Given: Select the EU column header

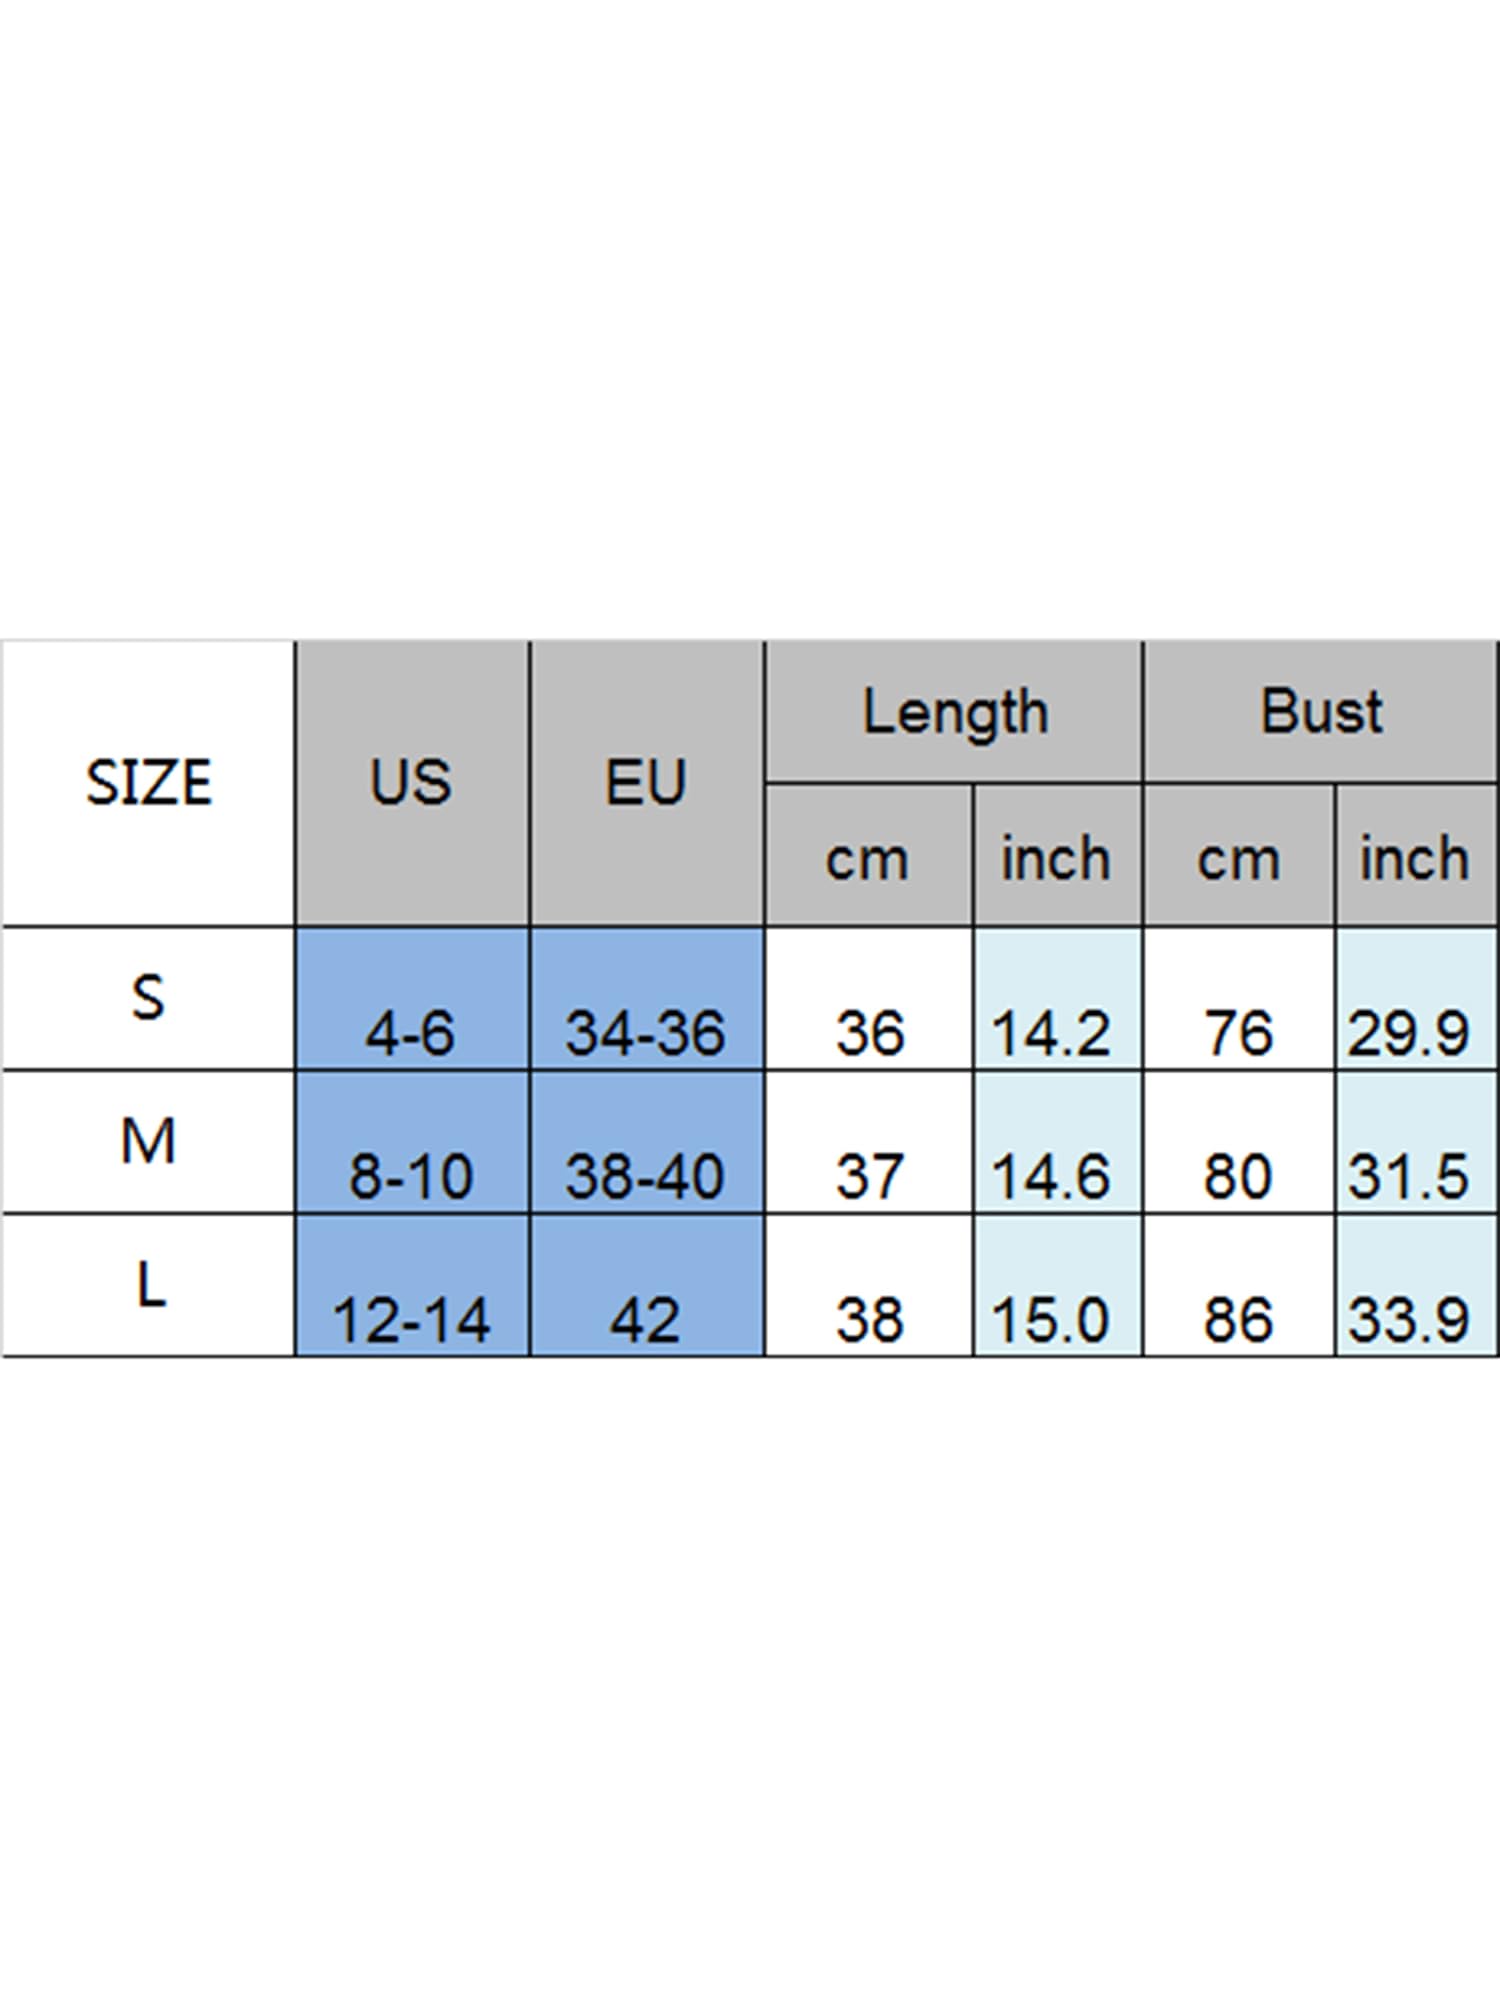Looking at the screenshot, I should coord(647,783).
